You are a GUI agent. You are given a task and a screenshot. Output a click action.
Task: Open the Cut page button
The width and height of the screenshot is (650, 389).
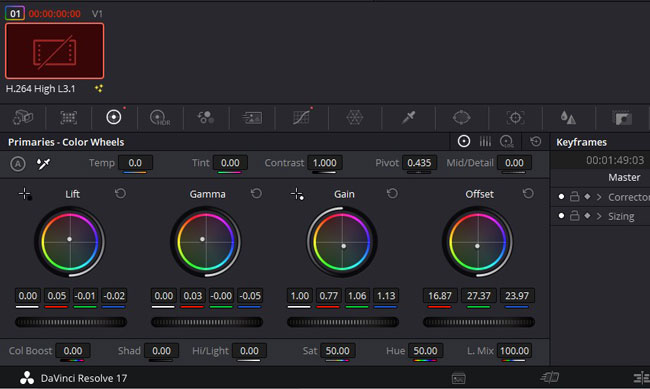[550, 377]
